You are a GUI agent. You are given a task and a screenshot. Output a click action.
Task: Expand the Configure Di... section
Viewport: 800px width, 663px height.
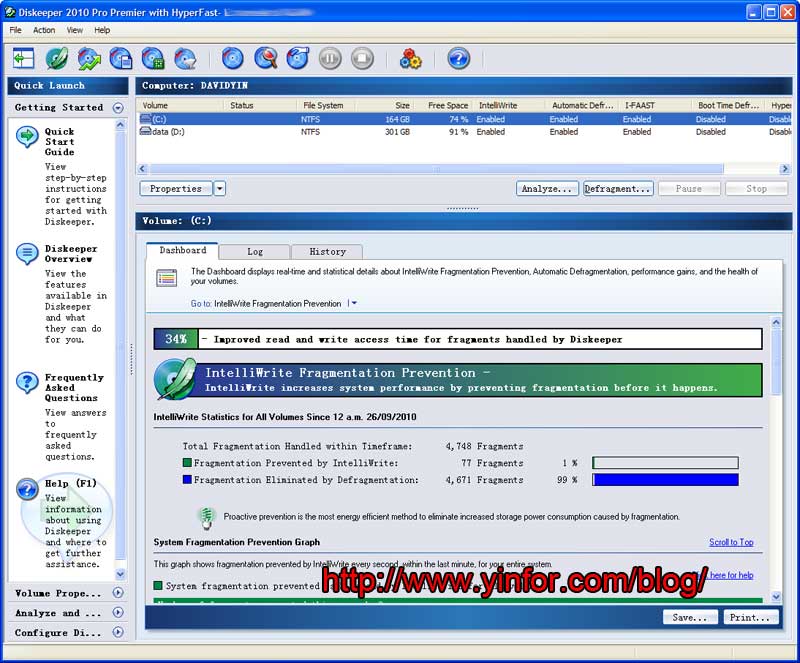118,632
